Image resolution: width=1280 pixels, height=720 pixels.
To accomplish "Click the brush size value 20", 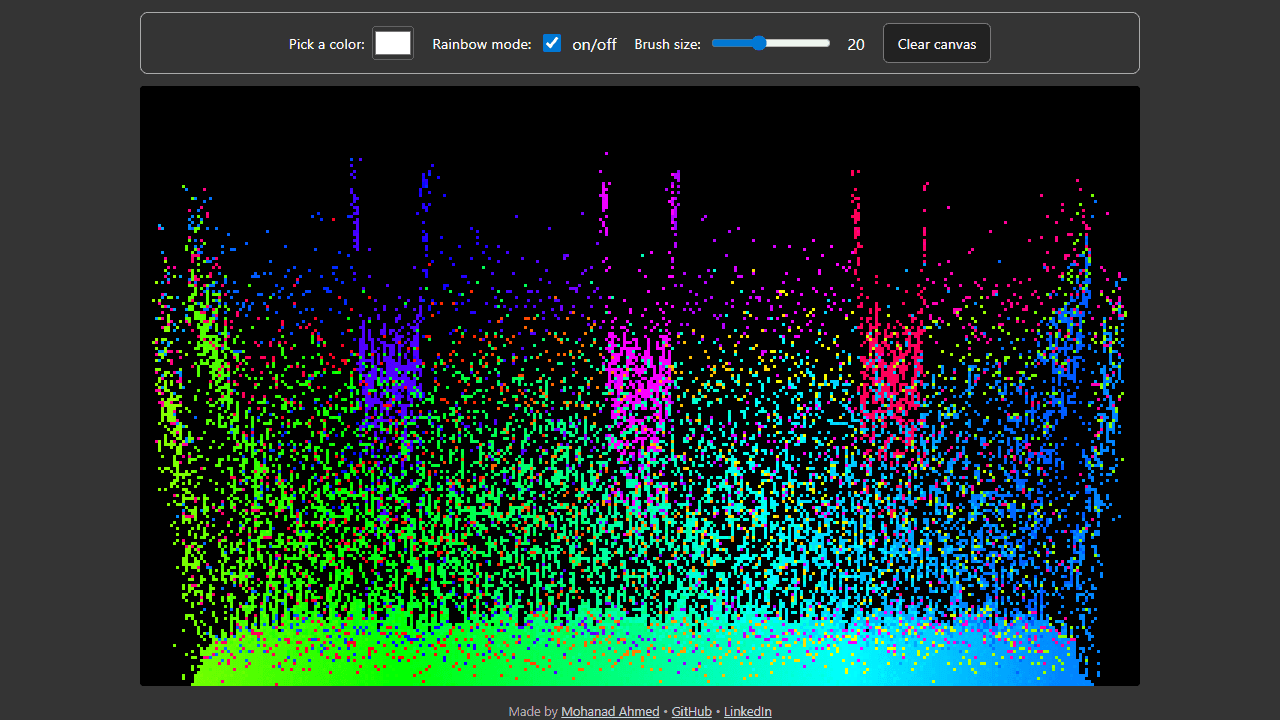I will pyautogui.click(x=856, y=44).
